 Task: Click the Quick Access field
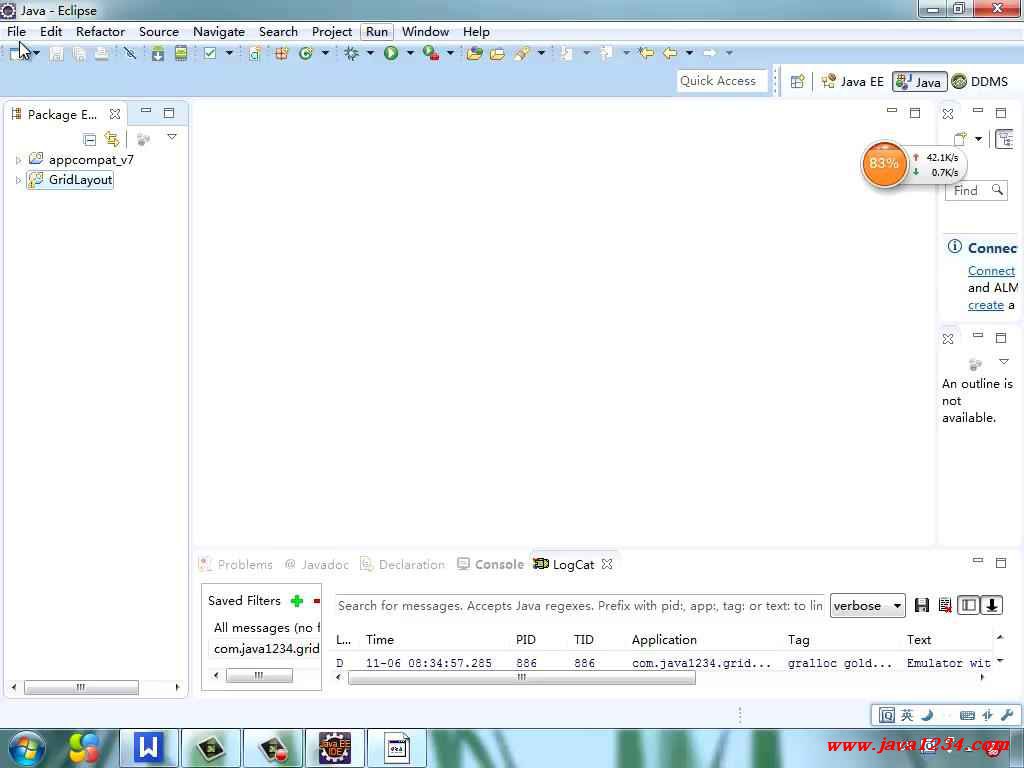coord(722,81)
